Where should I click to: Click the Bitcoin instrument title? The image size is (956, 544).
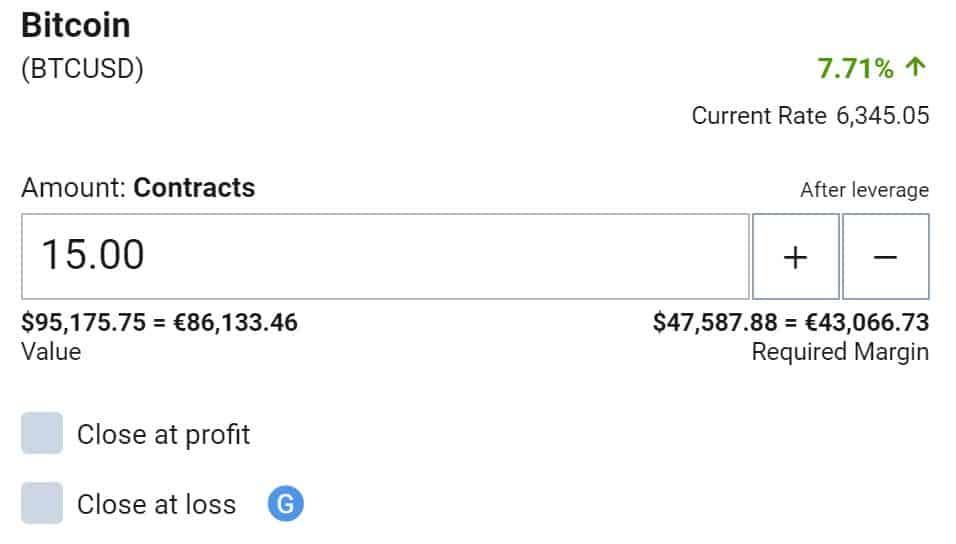tap(76, 26)
